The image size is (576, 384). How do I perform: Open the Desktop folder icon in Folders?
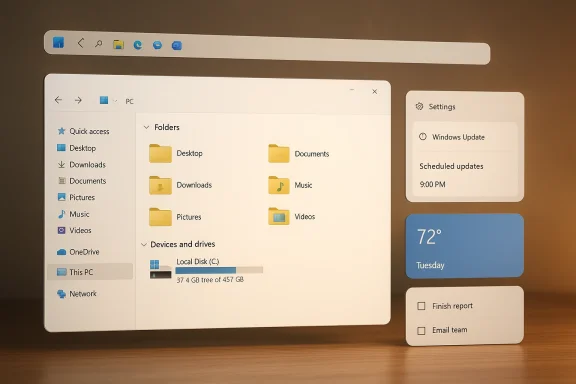160,153
